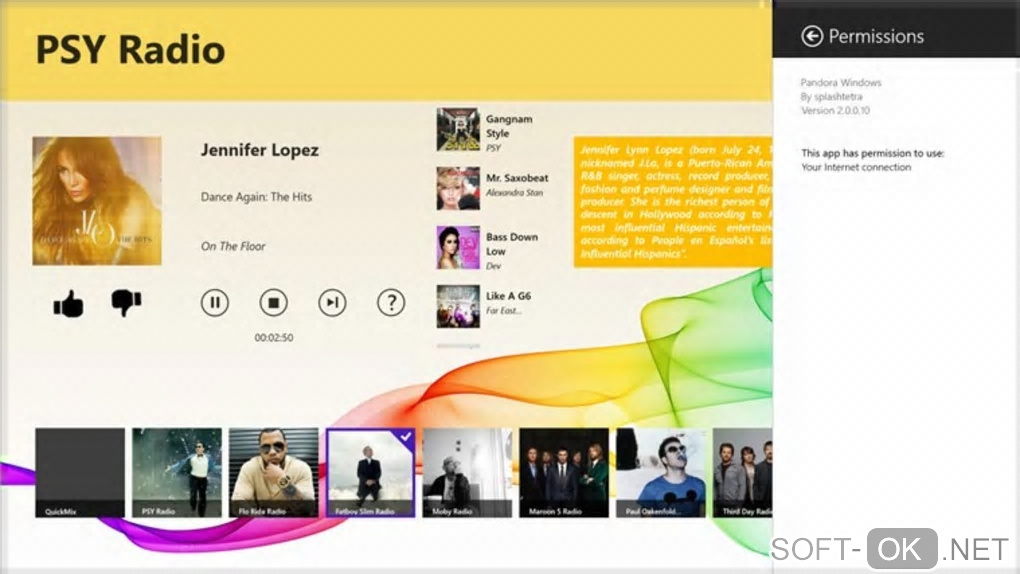This screenshot has height=574, width=1020.
Task: Click the back arrow beside Permissions
Action: (812, 36)
